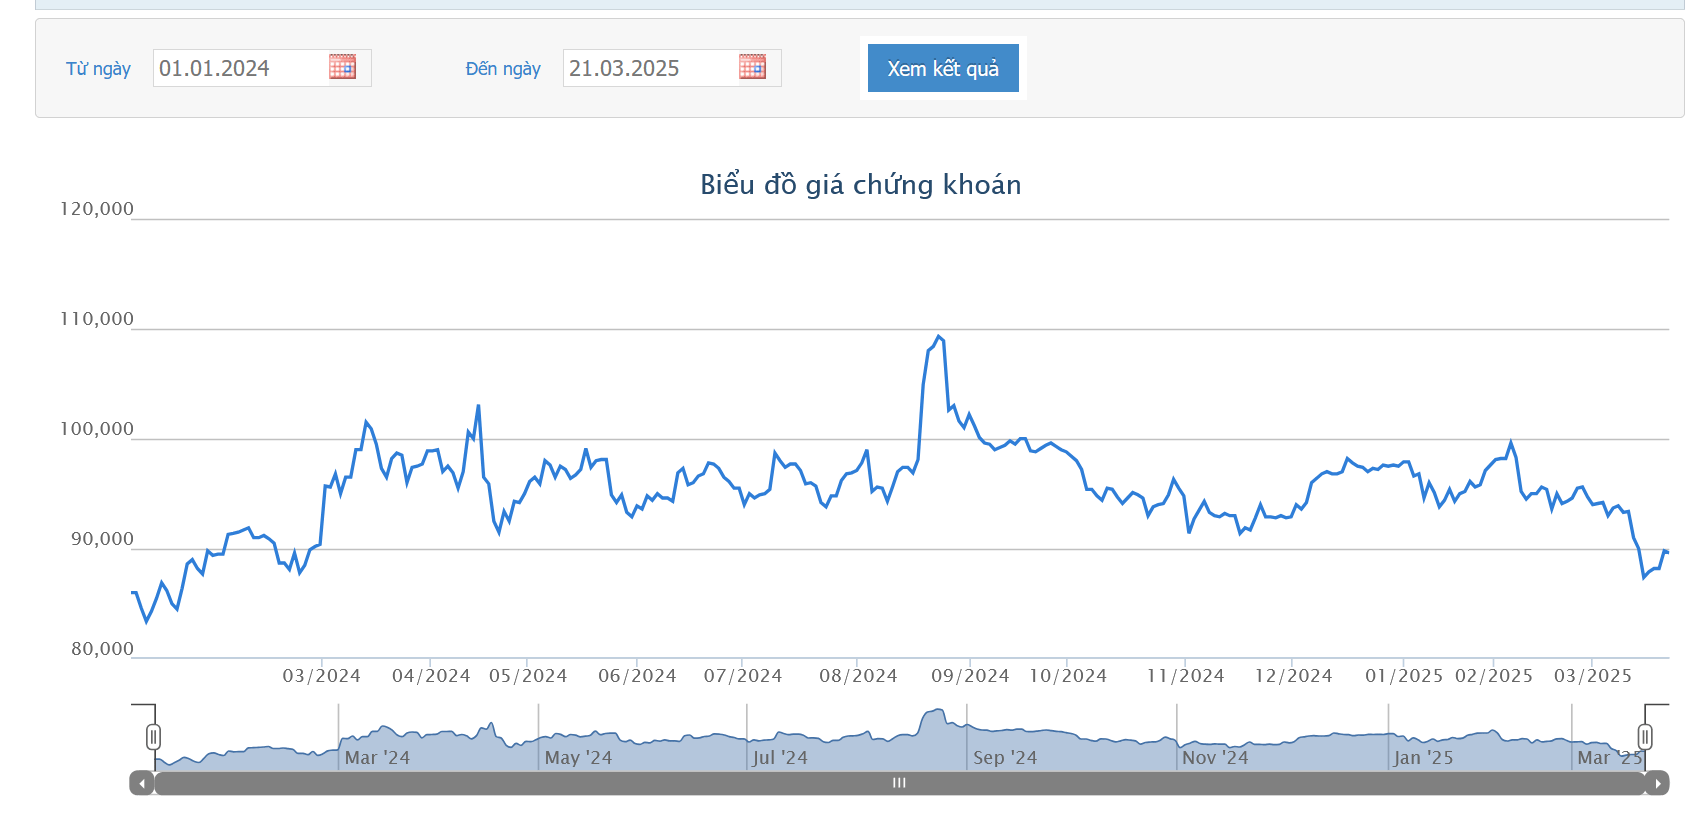Click the 03/2025 x-axis label

1593,676
